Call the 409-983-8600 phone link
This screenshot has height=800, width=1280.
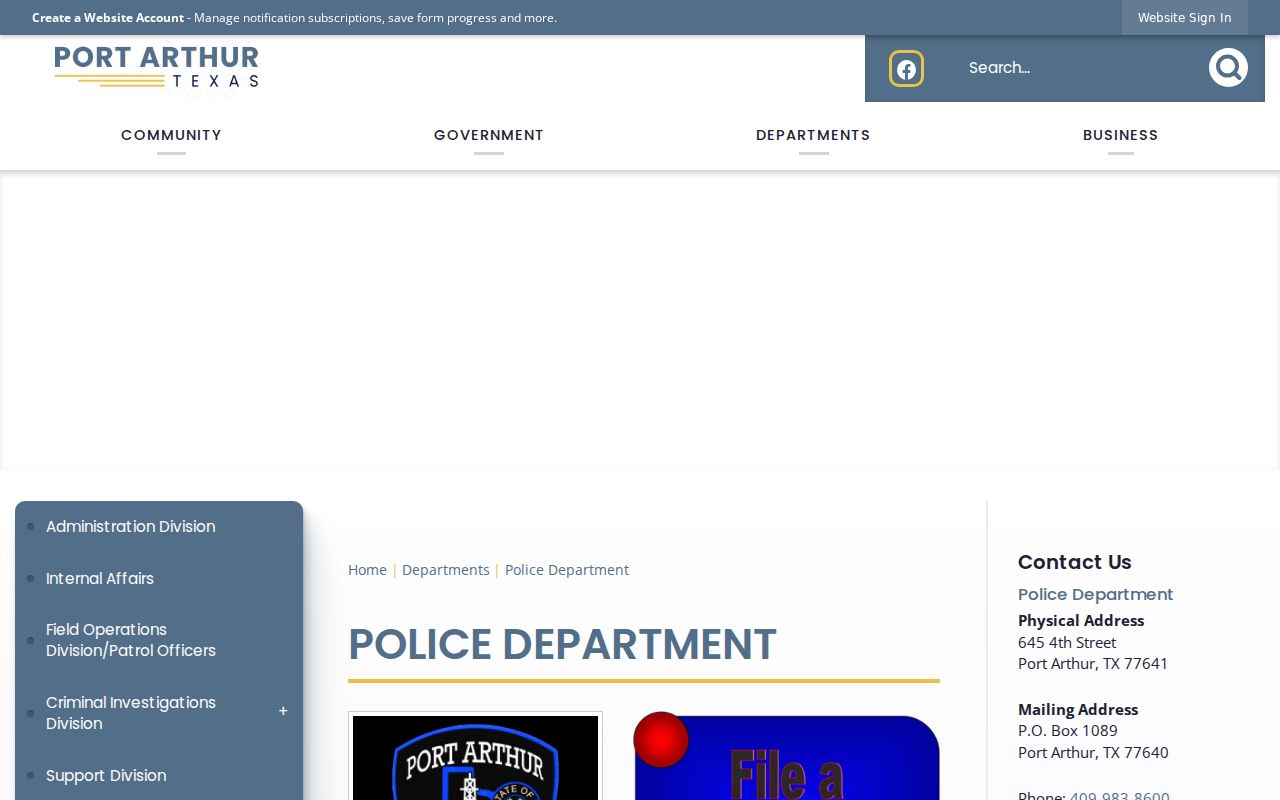coord(1120,795)
